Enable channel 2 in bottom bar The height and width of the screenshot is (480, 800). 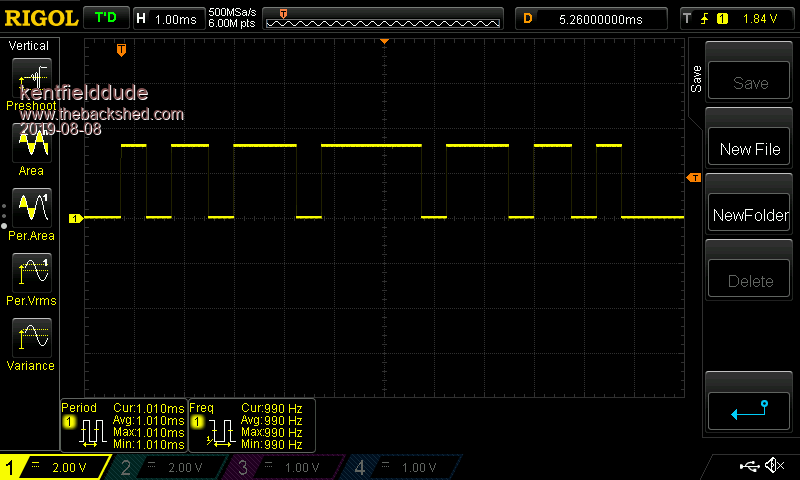coord(170,467)
